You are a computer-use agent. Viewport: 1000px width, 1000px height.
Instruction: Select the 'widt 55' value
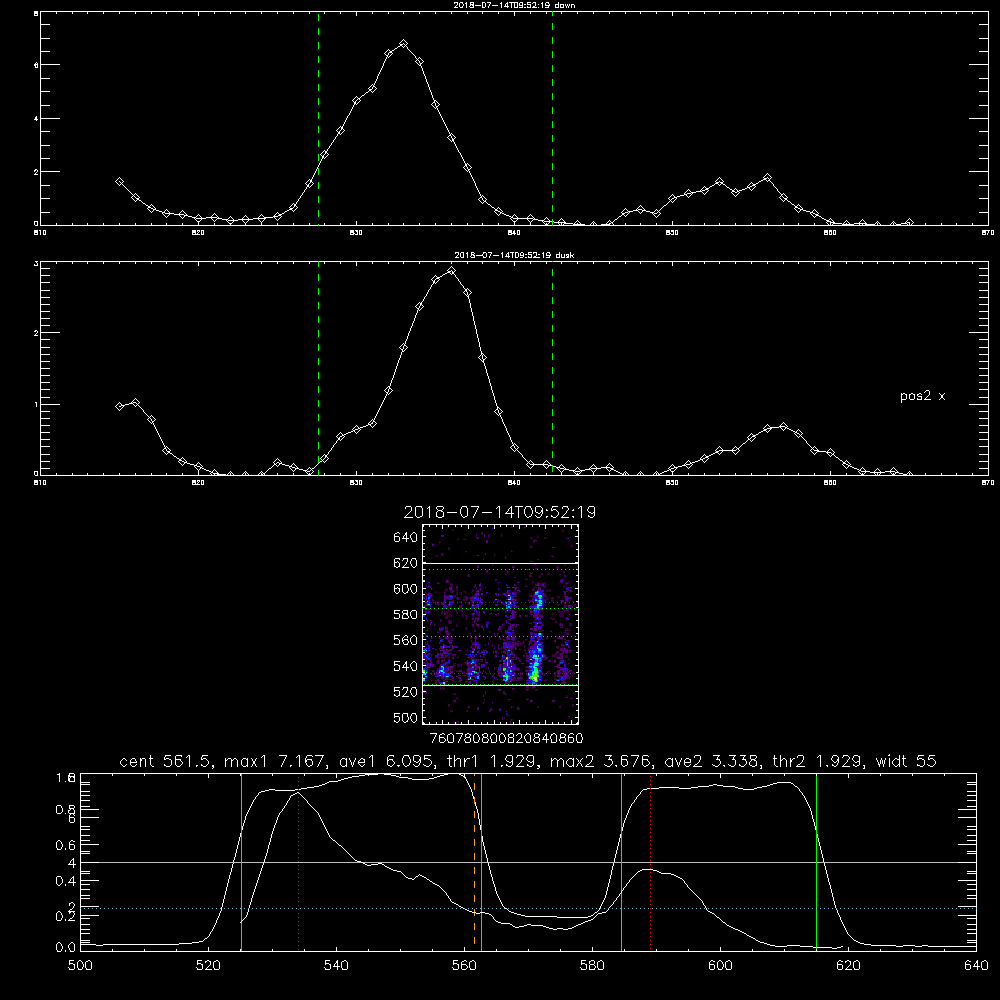tap(906, 761)
